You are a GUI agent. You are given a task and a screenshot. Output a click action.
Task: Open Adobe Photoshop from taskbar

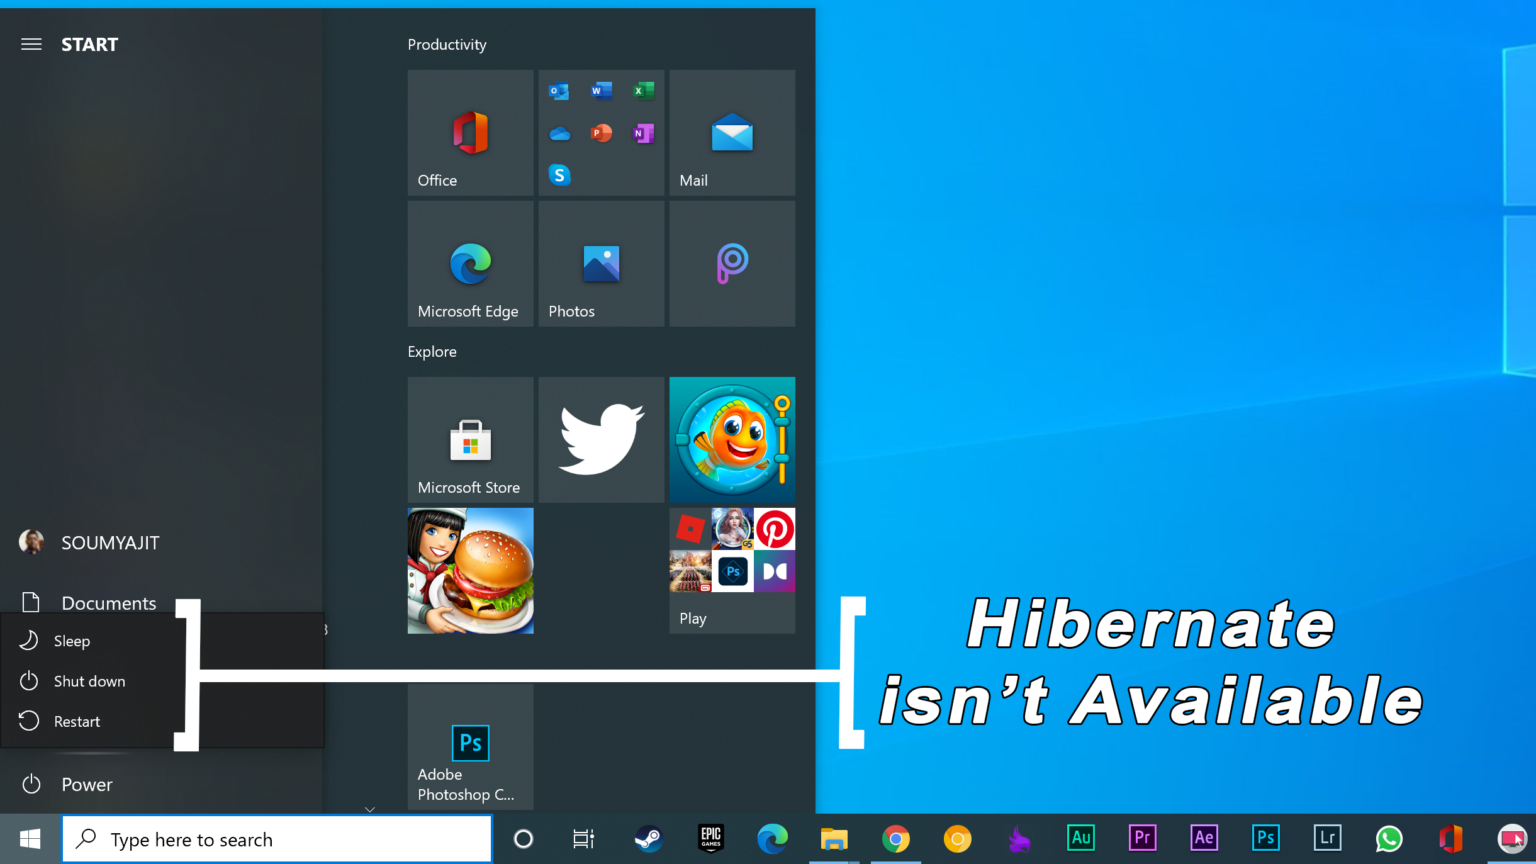(x=1266, y=838)
